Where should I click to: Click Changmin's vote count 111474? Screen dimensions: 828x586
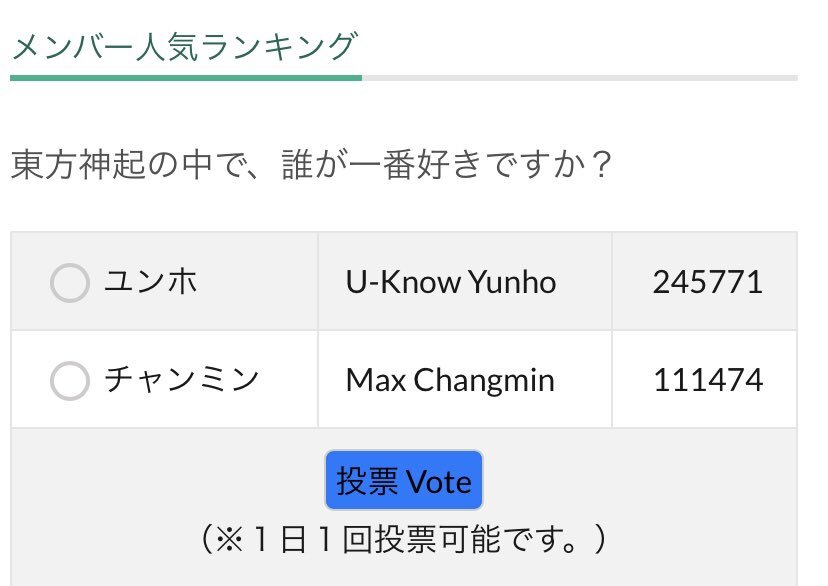tap(708, 380)
